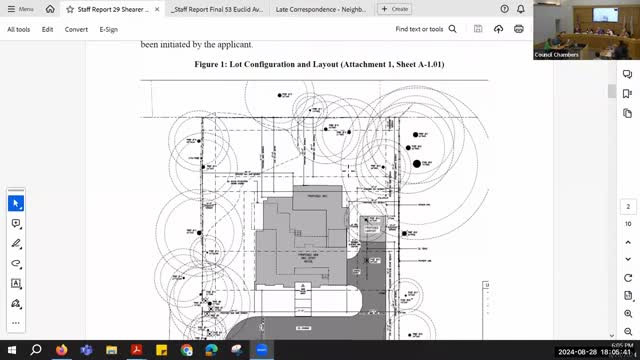The image size is (640, 360).
Task: Click the vertical scrollbar thumb
Action: pos(611,91)
